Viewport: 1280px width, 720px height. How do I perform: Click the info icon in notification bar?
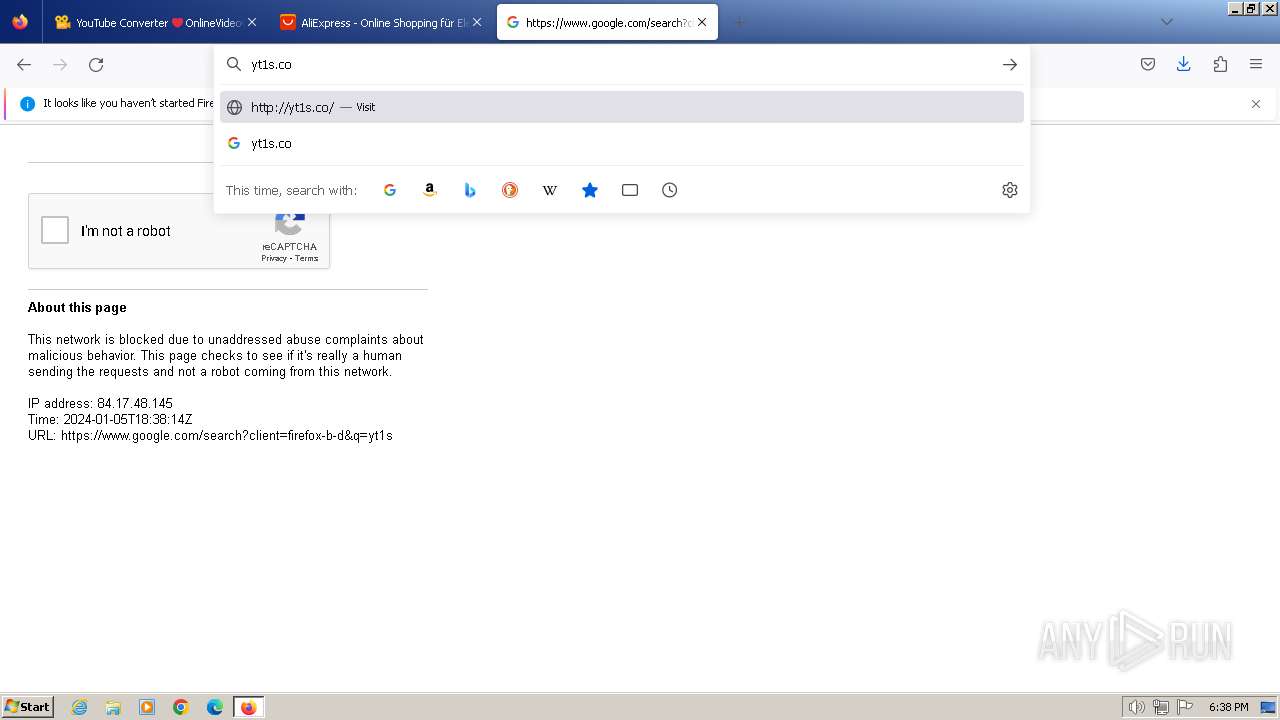point(28,104)
